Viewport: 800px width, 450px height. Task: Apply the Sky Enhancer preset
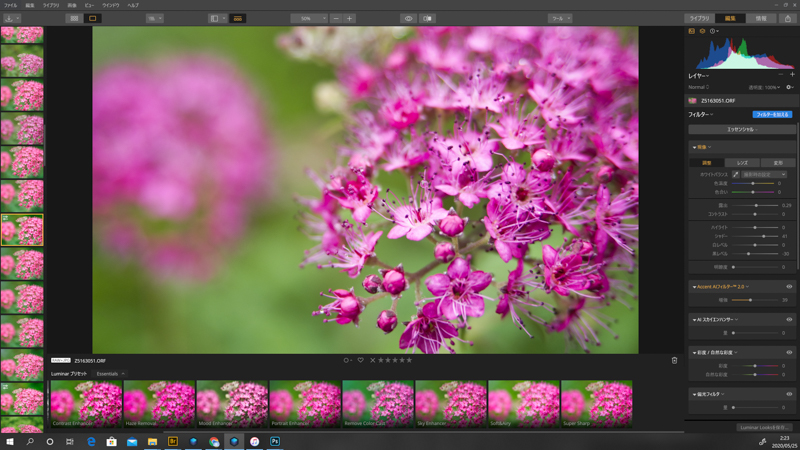(x=451, y=404)
